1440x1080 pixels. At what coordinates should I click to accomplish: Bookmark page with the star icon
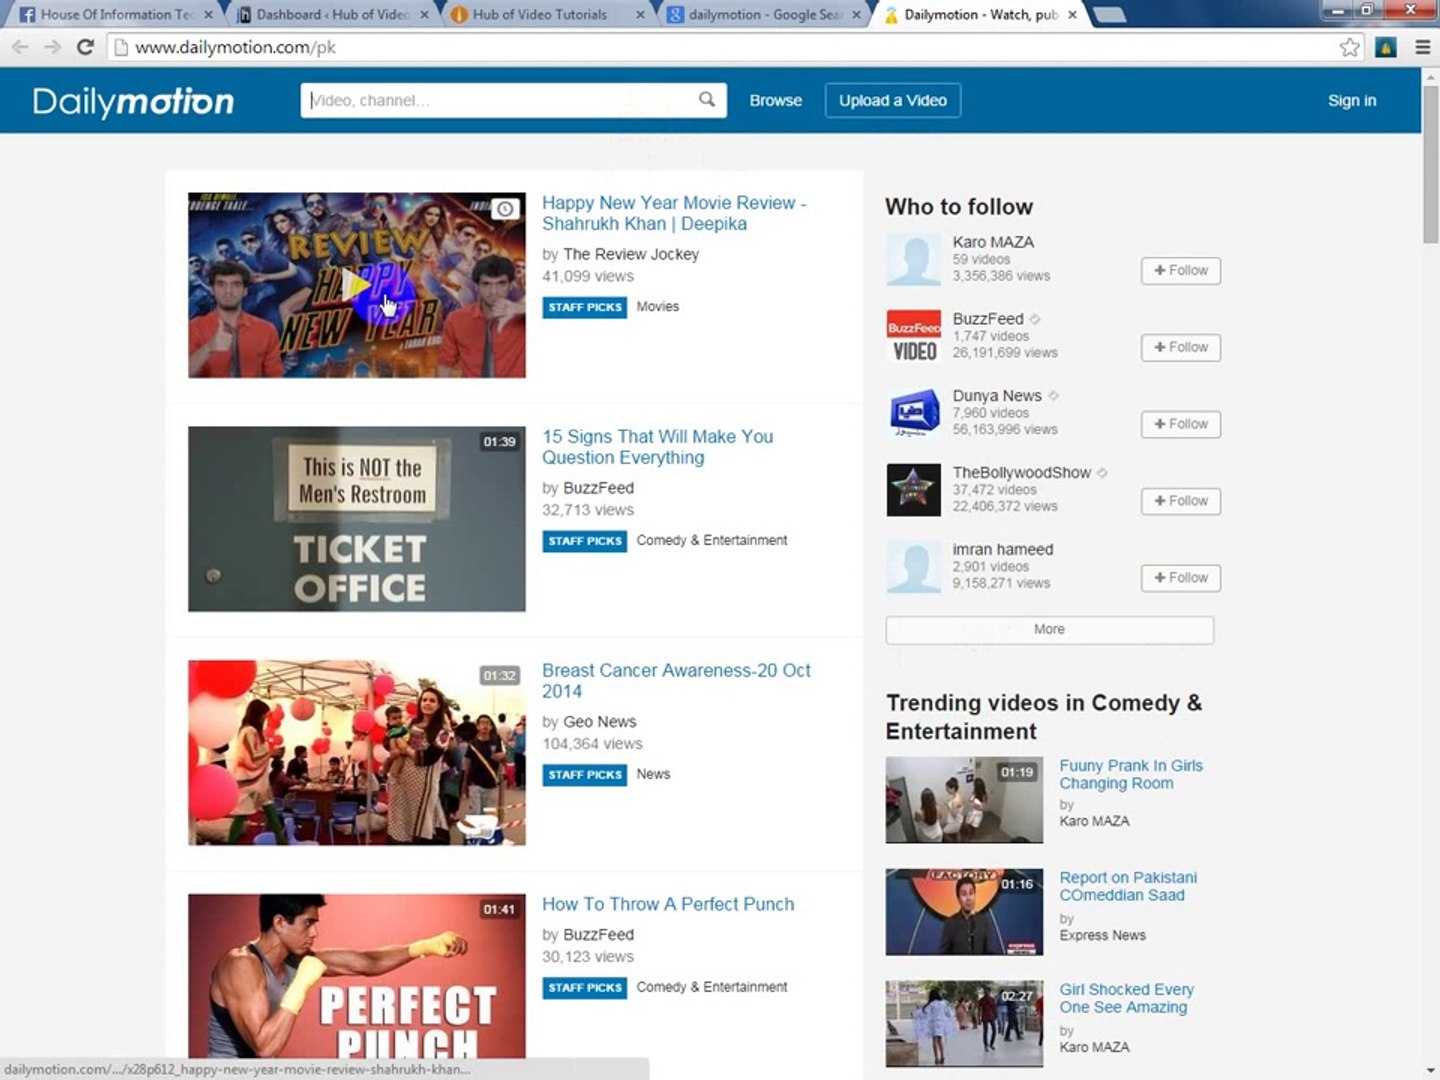(x=1350, y=47)
